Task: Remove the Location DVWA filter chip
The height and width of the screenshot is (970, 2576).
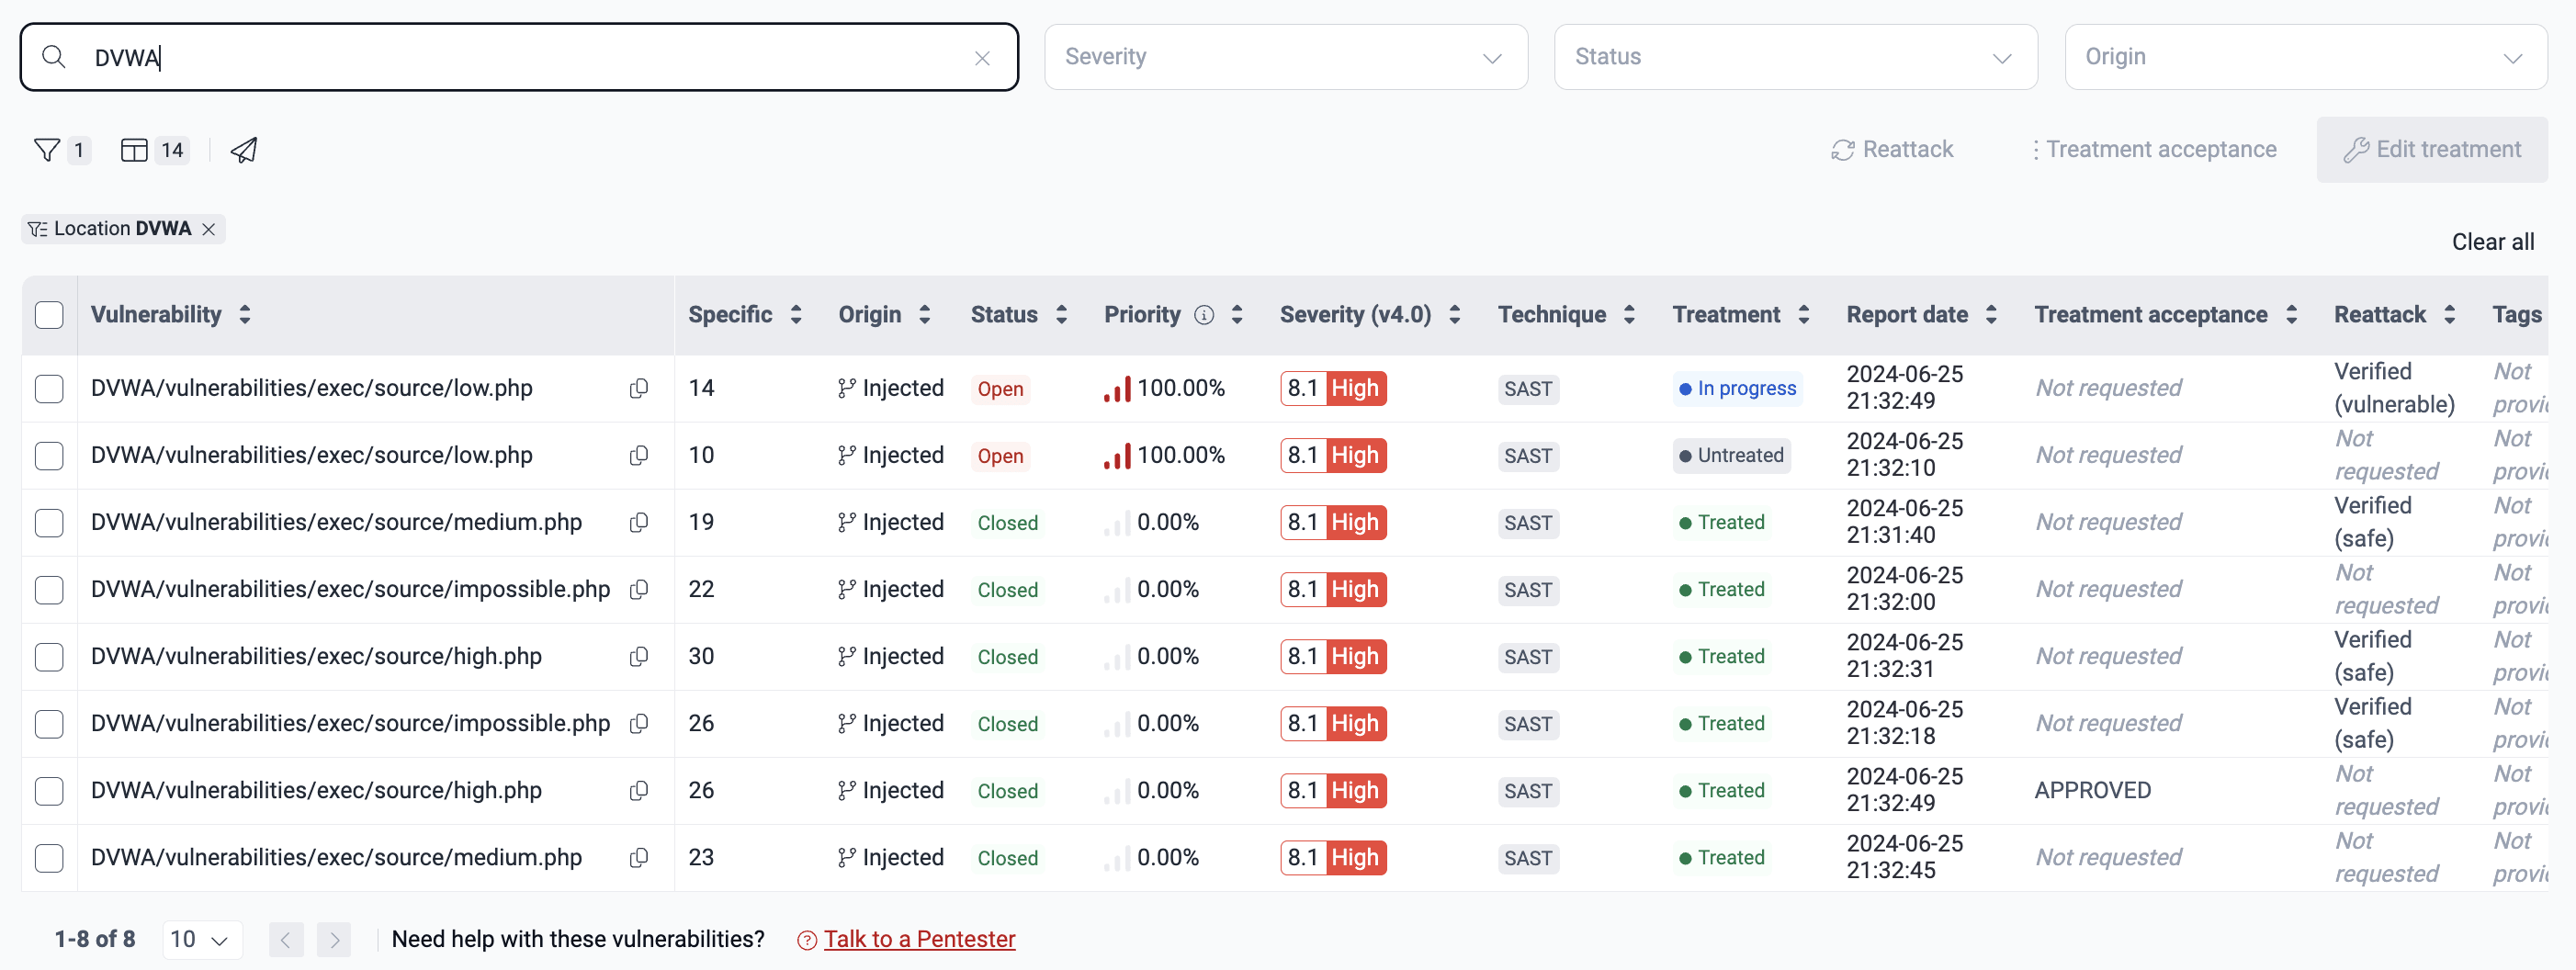Action: [209, 228]
